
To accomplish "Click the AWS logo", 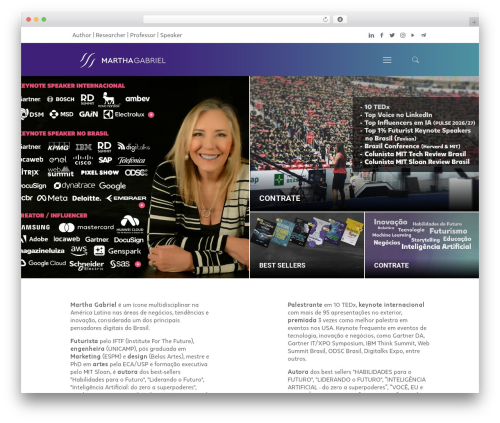I will click(79, 250).
